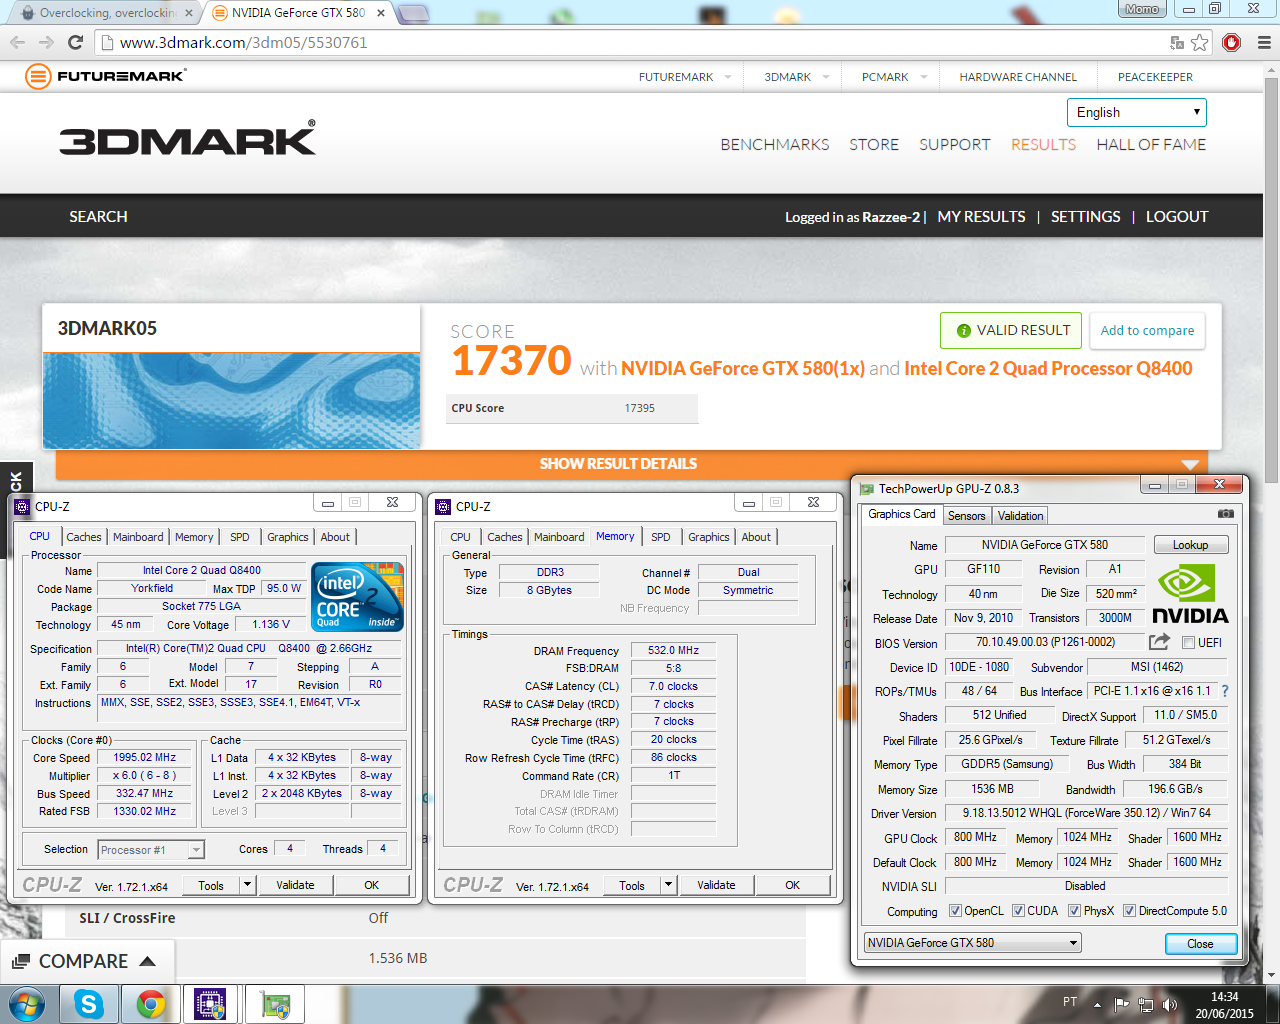This screenshot has width=1280, height=1024.
Task: Click the NVIDIA logo in GPU-Z
Action: tap(1190, 594)
